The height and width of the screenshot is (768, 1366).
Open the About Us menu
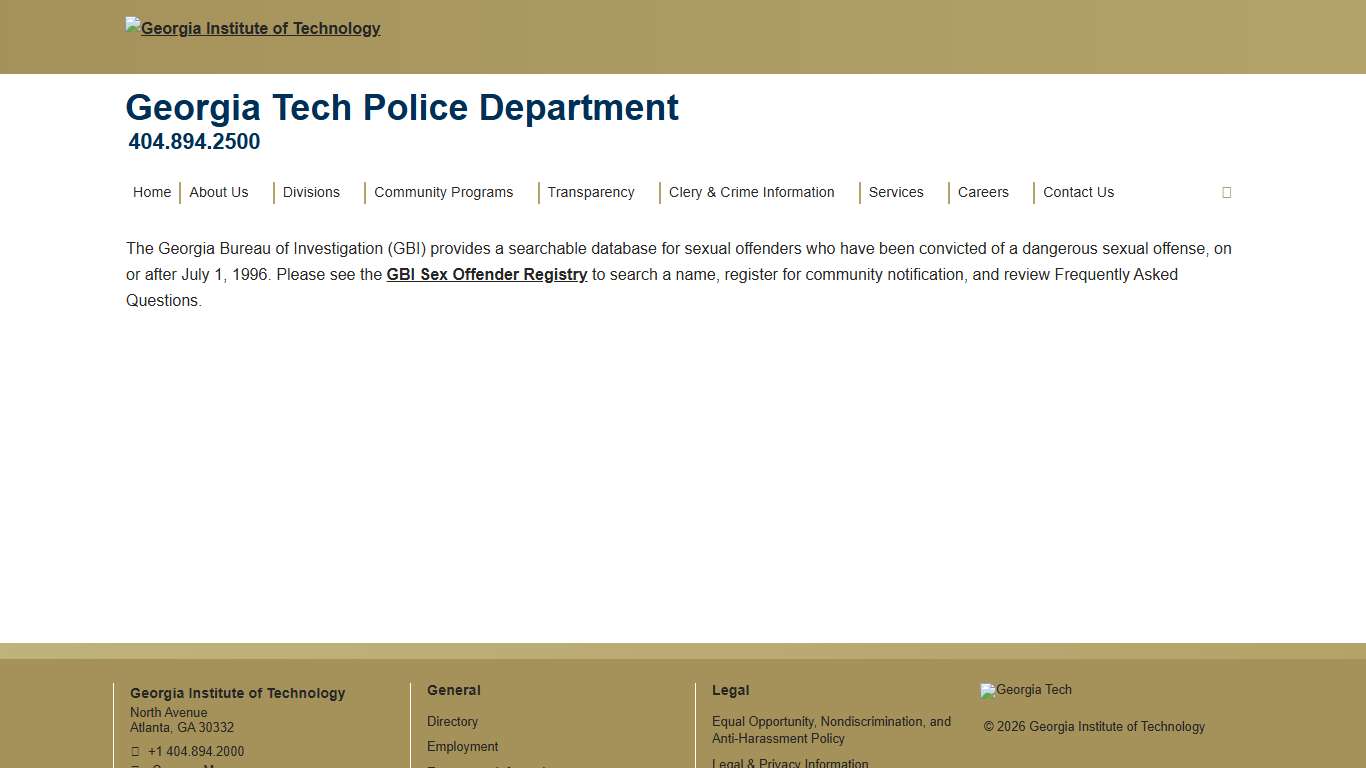click(218, 192)
